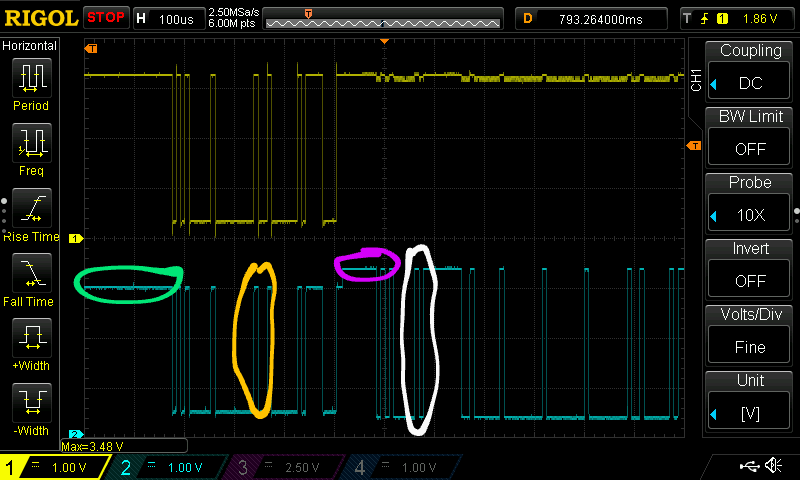Select the Period measurement icon

31,78
